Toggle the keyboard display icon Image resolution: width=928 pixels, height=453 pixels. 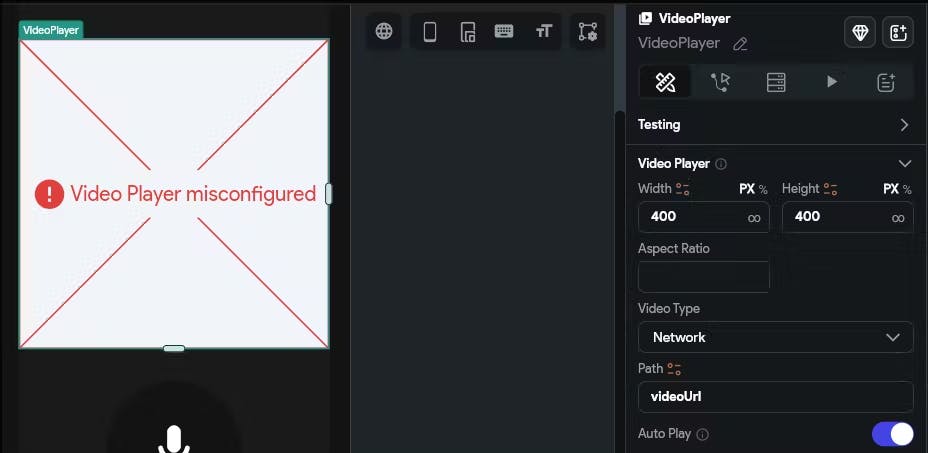pyautogui.click(x=504, y=31)
